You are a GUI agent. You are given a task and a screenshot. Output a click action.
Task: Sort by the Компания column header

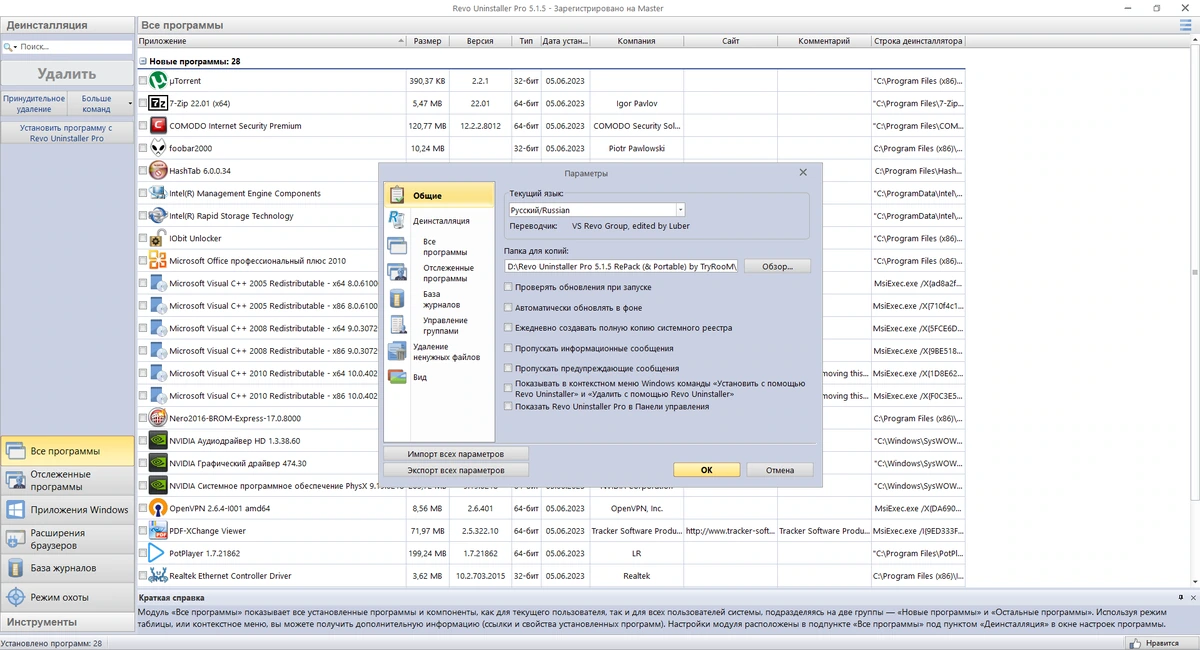(x=636, y=41)
